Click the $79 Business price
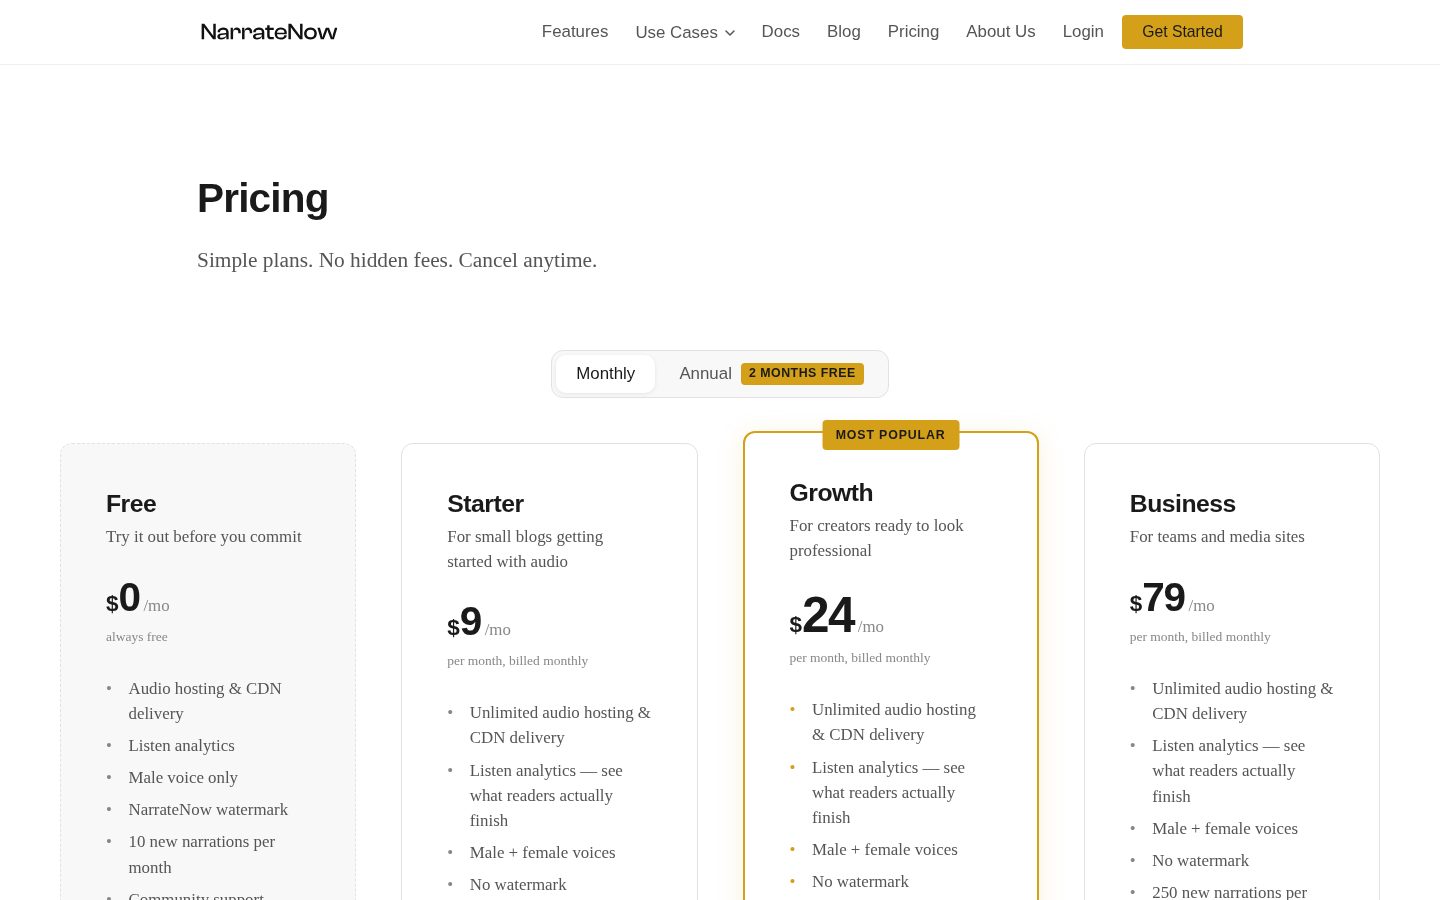This screenshot has width=1440, height=900. point(1157,598)
